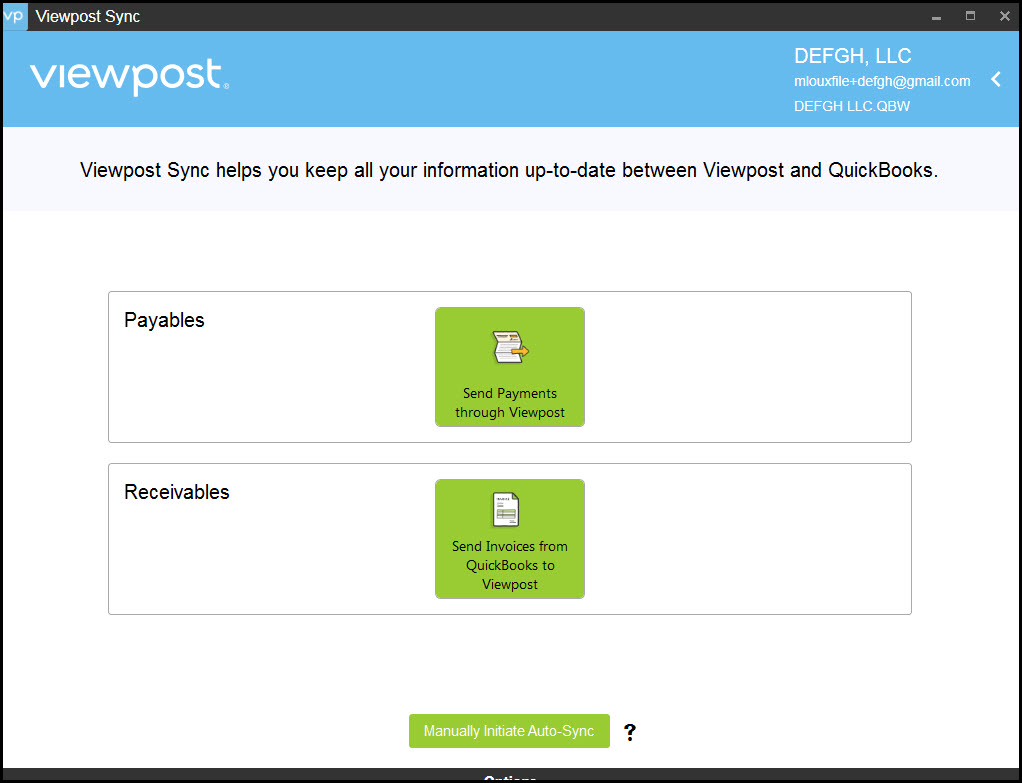
Task: Click Manually Initiate Auto-Sync button
Action: [x=509, y=731]
